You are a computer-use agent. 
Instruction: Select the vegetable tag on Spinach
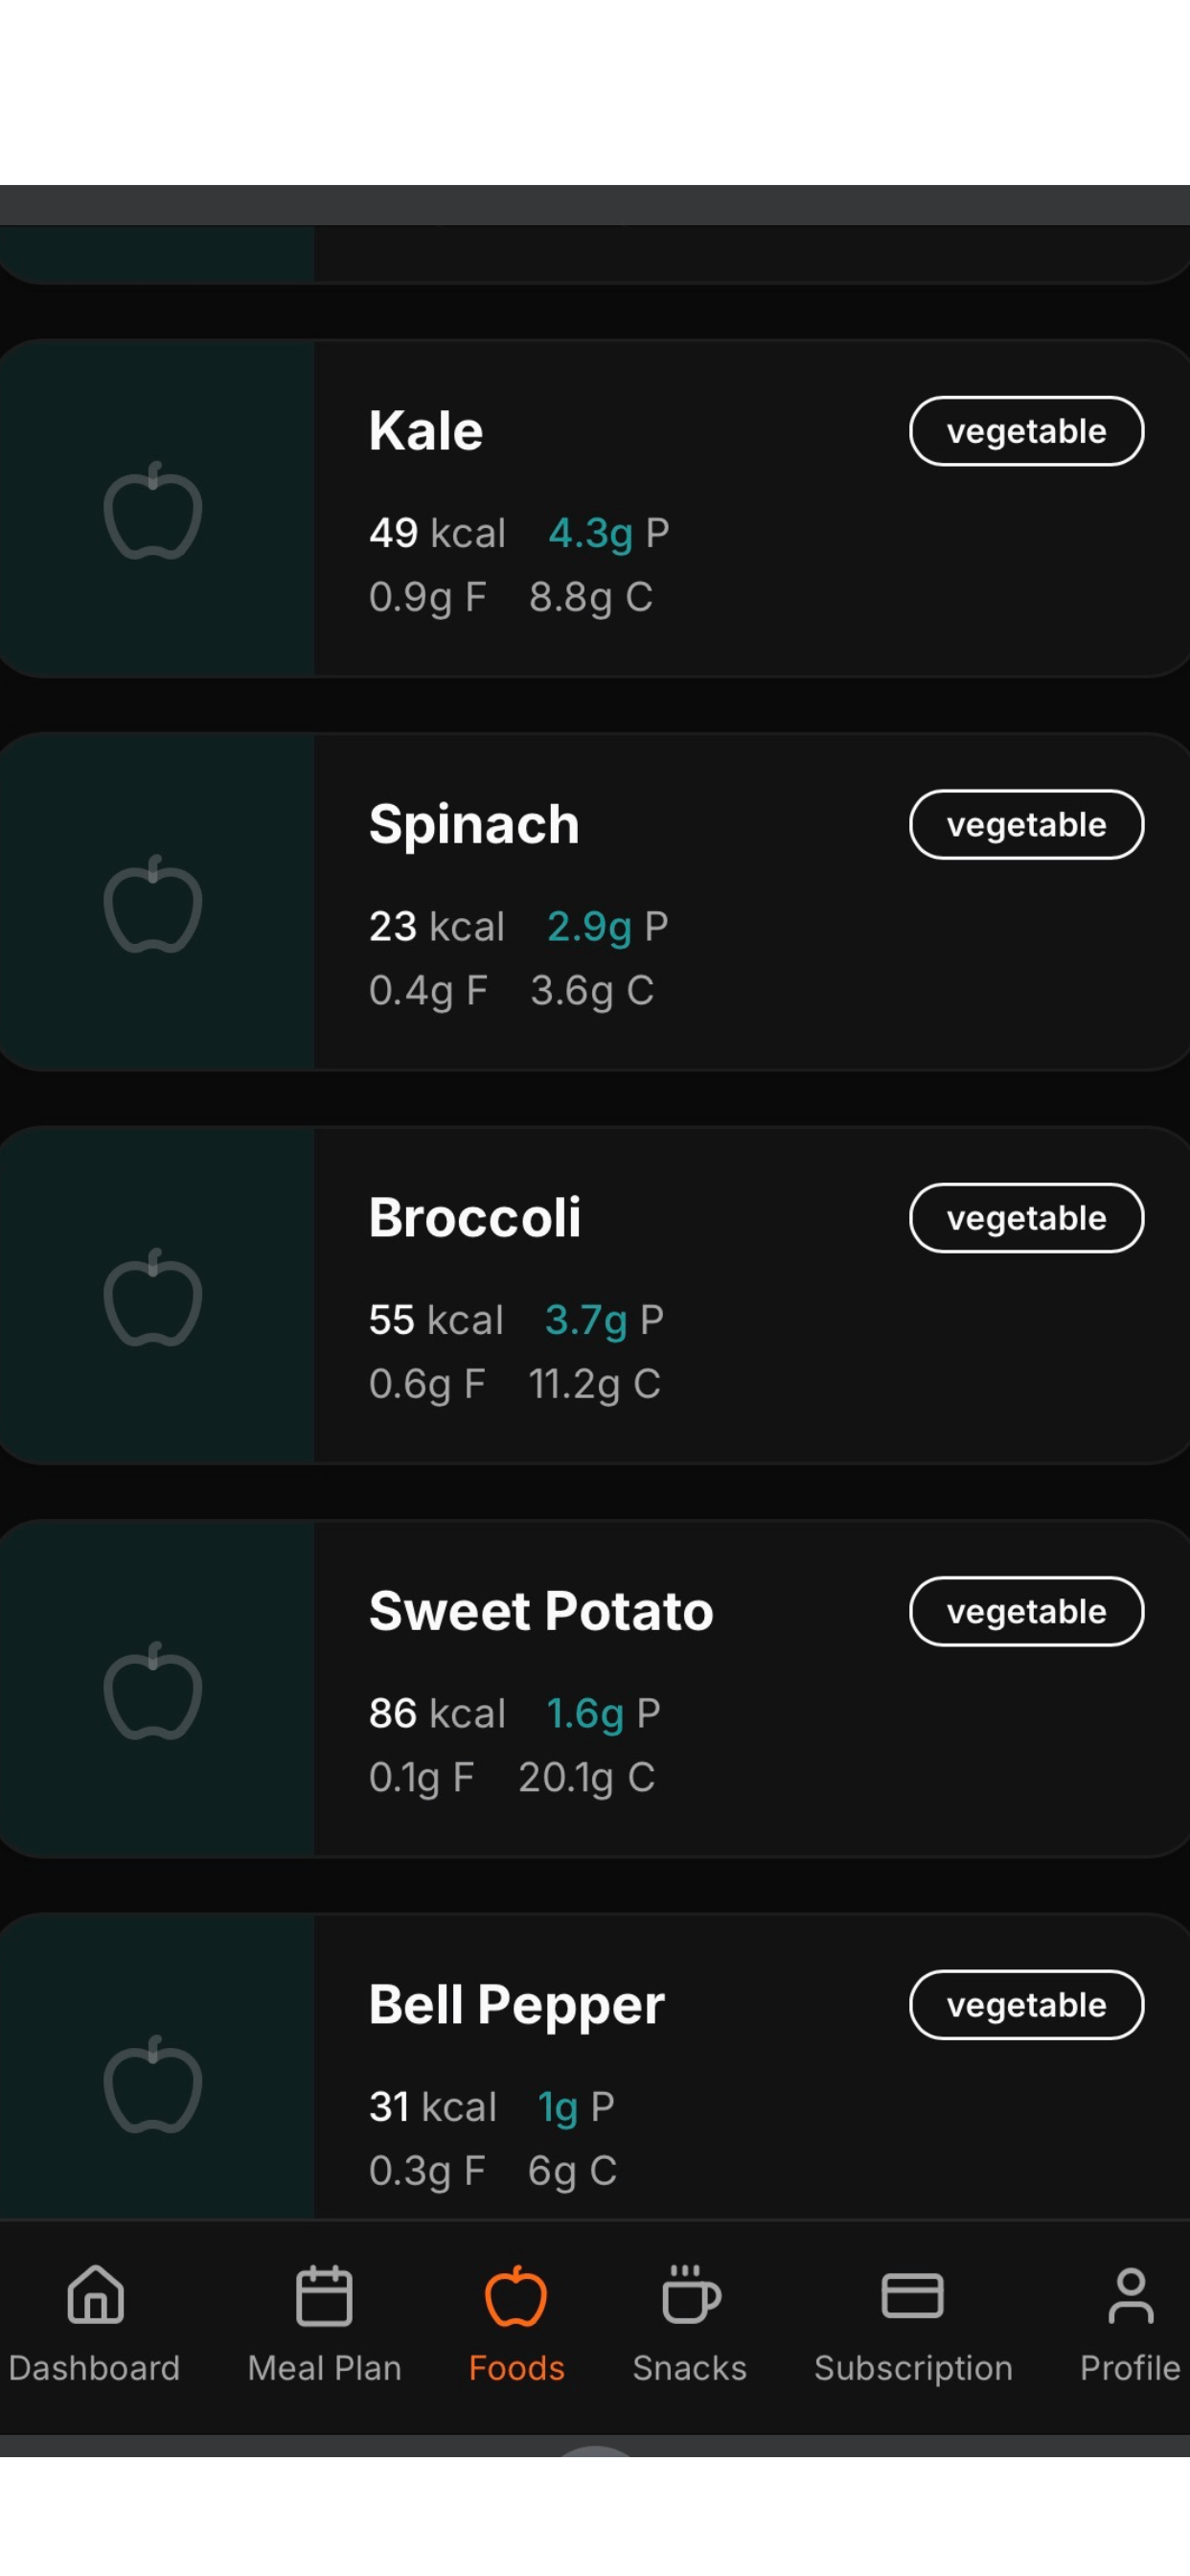pyautogui.click(x=1026, y=825)
